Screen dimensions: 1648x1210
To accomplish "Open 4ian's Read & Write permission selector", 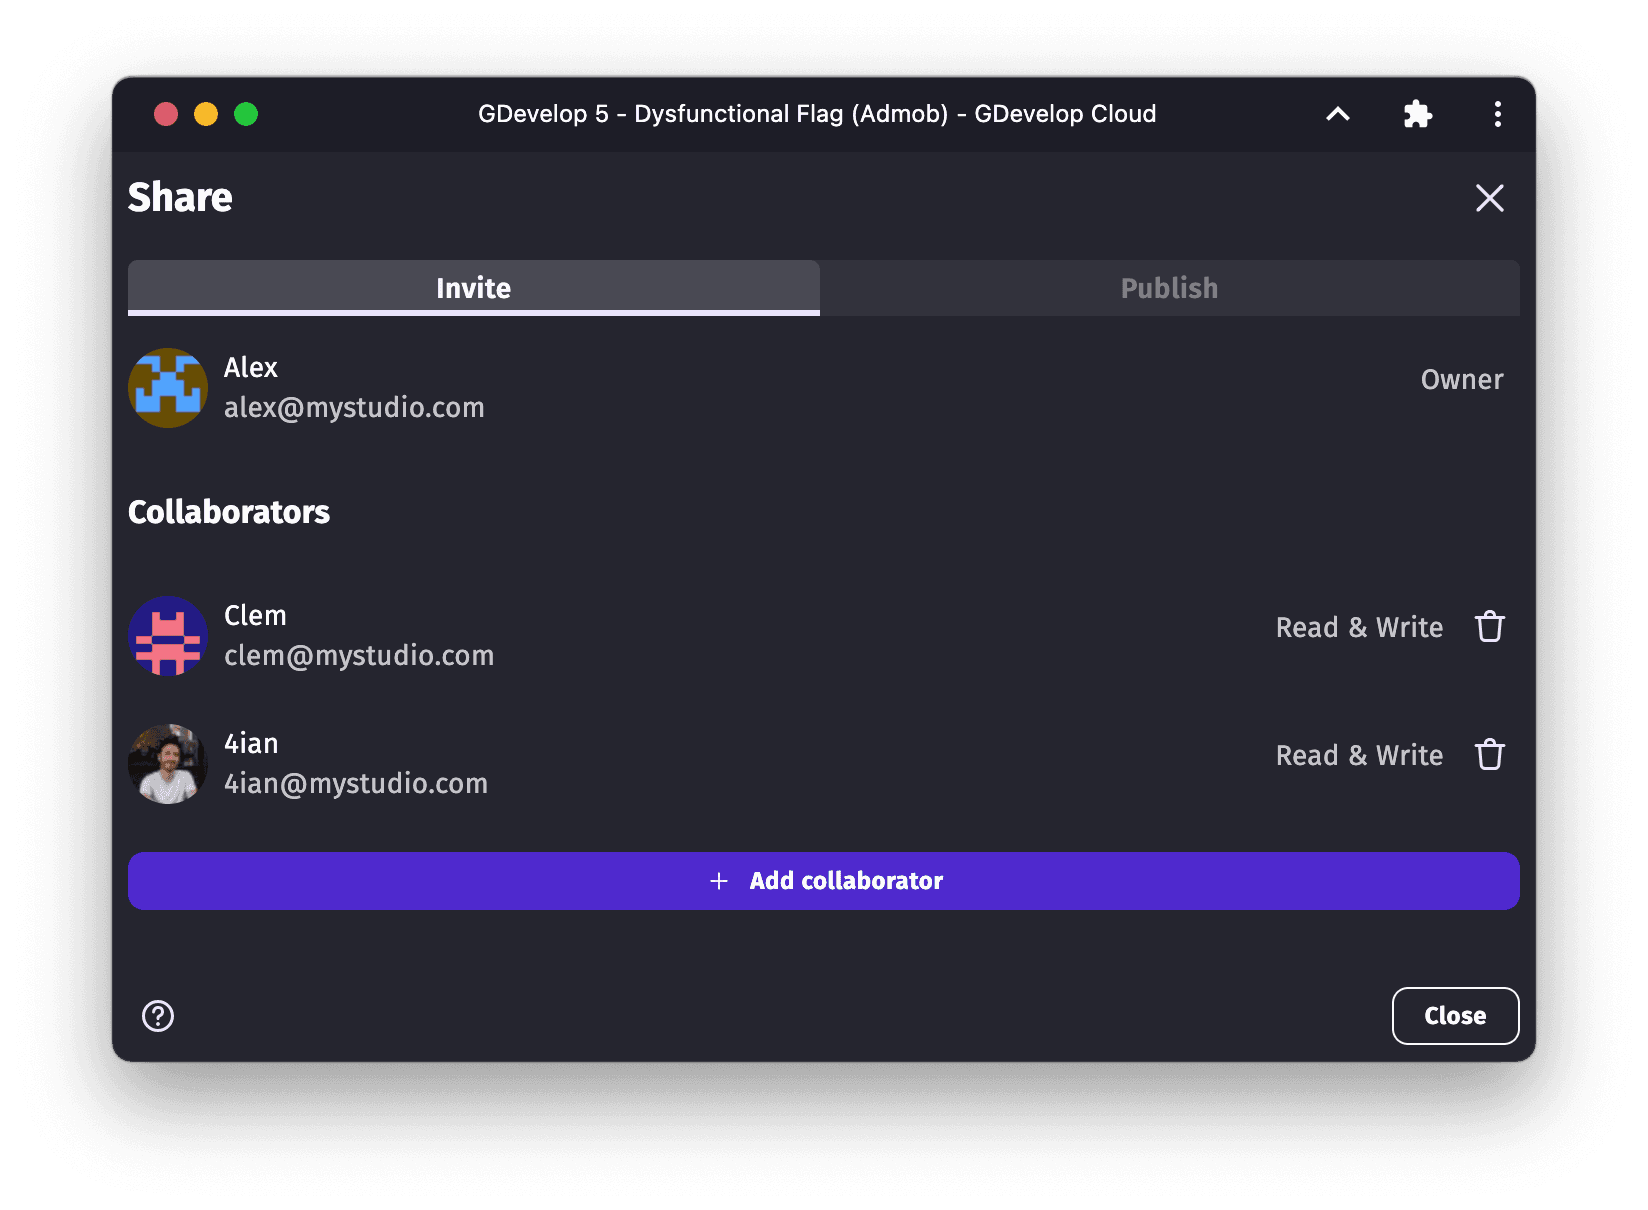I will point(1358,755).
